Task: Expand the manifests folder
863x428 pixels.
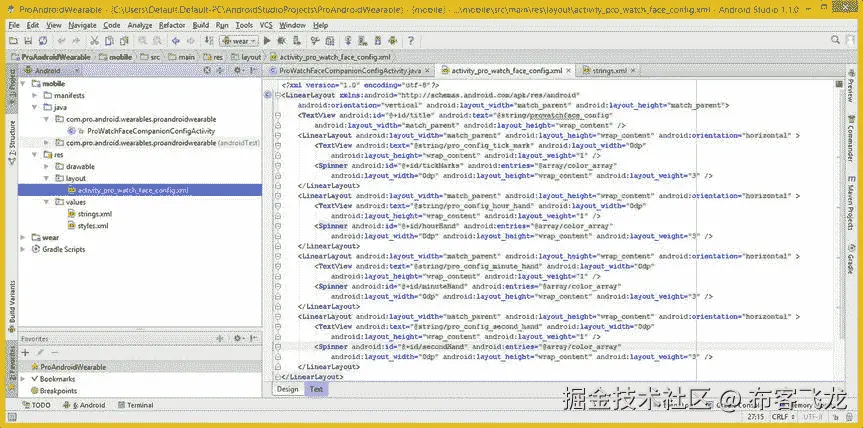Action: (x=35, y=96)
